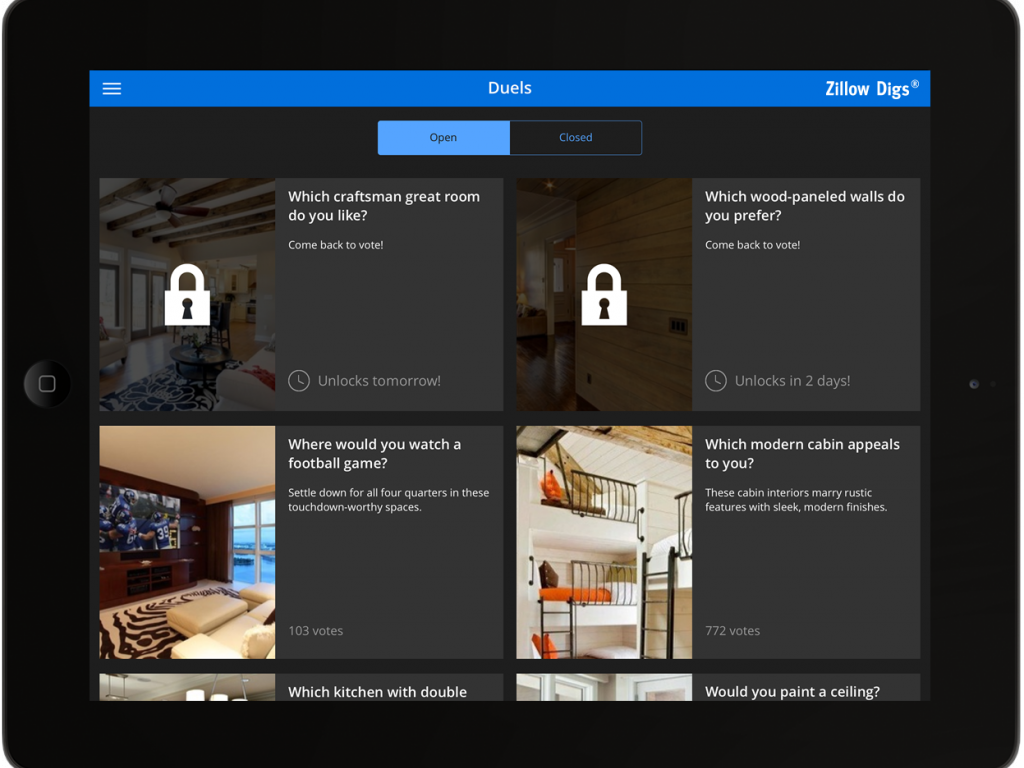
Task: Open the paint a ceiling duel thumbnail
Action: [x=604, y=687]
